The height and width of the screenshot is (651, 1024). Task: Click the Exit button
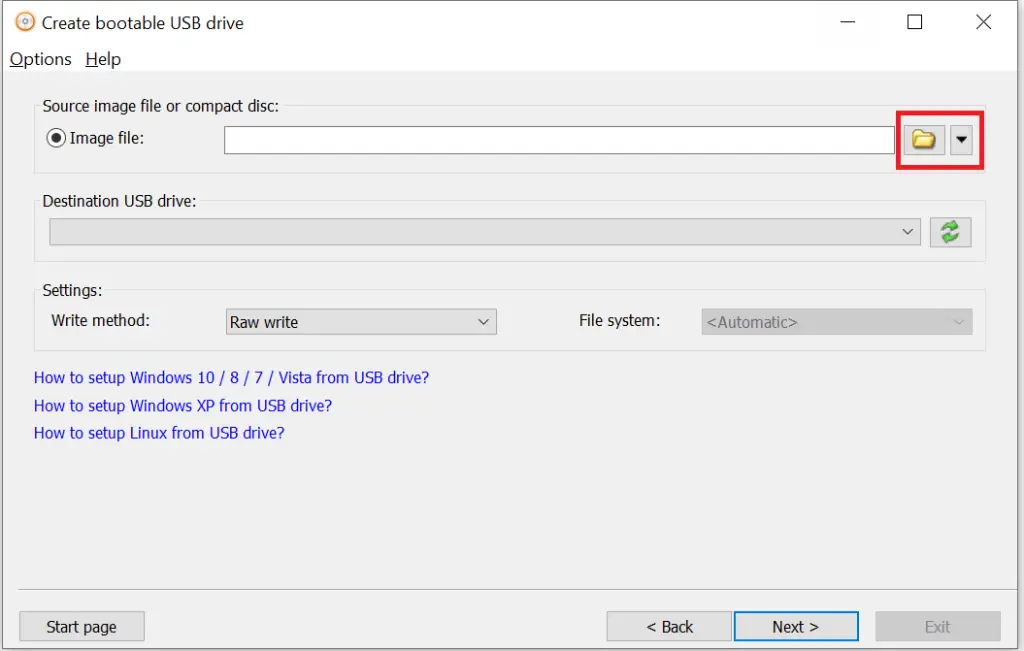(937, 626)
